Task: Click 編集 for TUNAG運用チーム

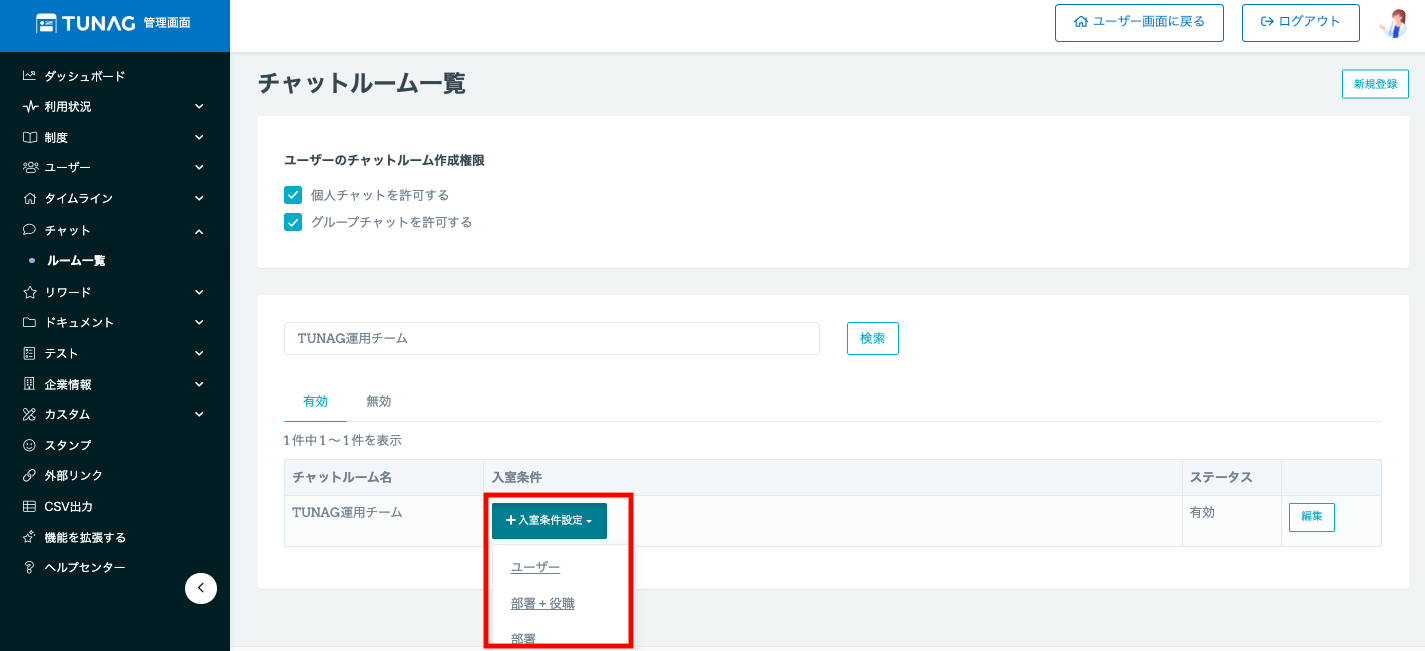Action: point(1312,517)
